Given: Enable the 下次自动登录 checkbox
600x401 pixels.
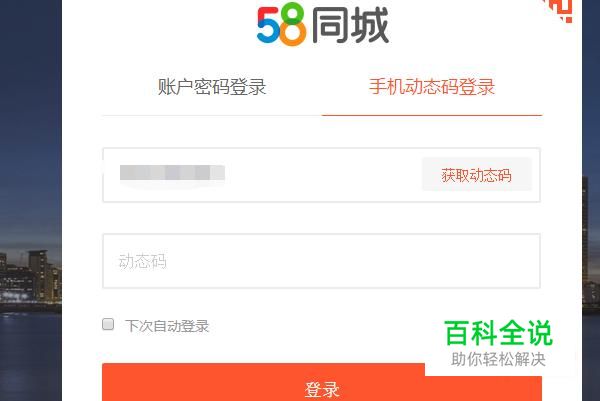Looking at the screenshot, I should pos(108,324).
